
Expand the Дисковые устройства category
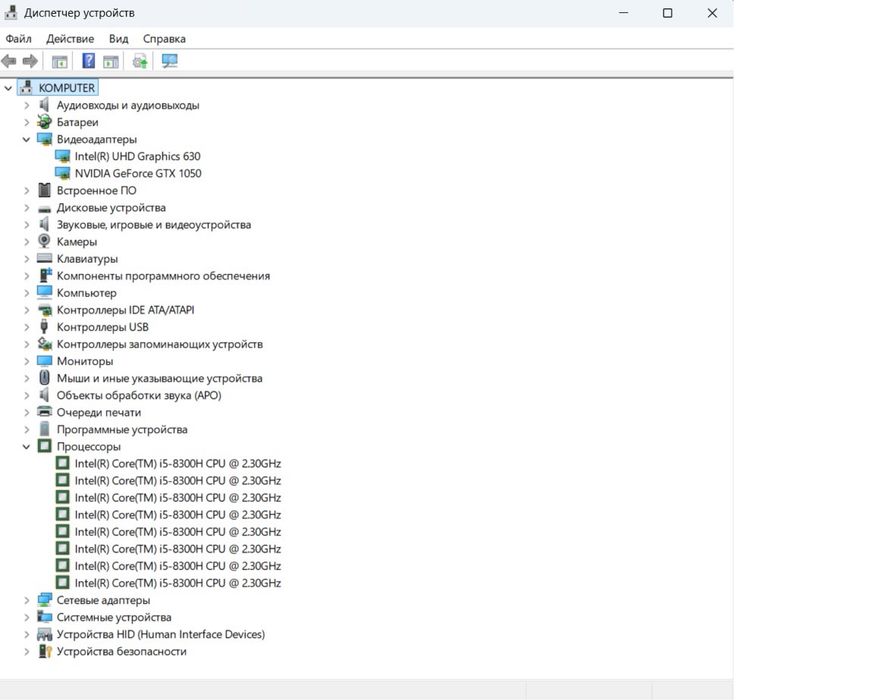[x=26, y=208]
